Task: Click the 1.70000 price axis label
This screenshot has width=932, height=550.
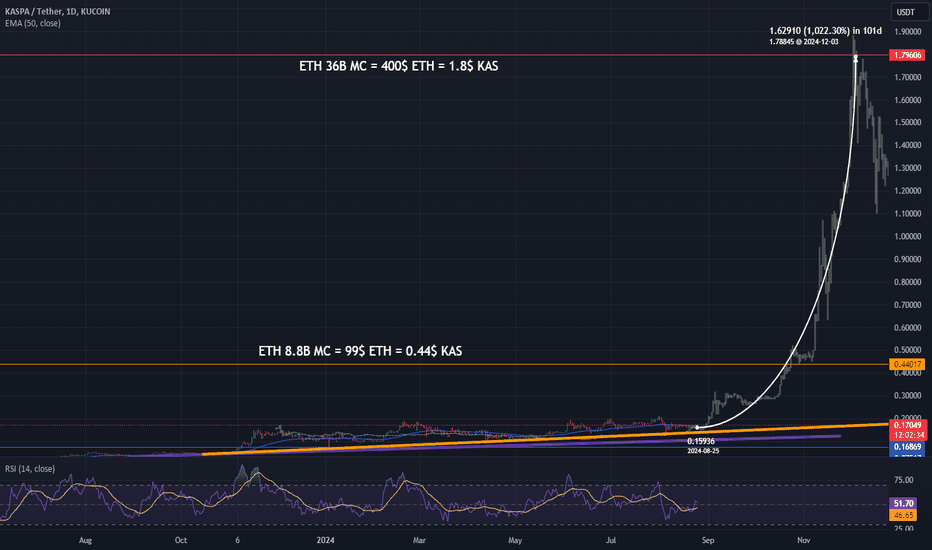Action: pyautogui.click(x=908, y=77)
